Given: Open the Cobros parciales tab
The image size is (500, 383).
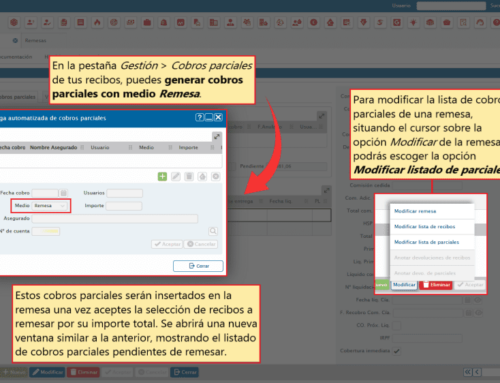Looking at the screenshot, I should tap(18, 97).
